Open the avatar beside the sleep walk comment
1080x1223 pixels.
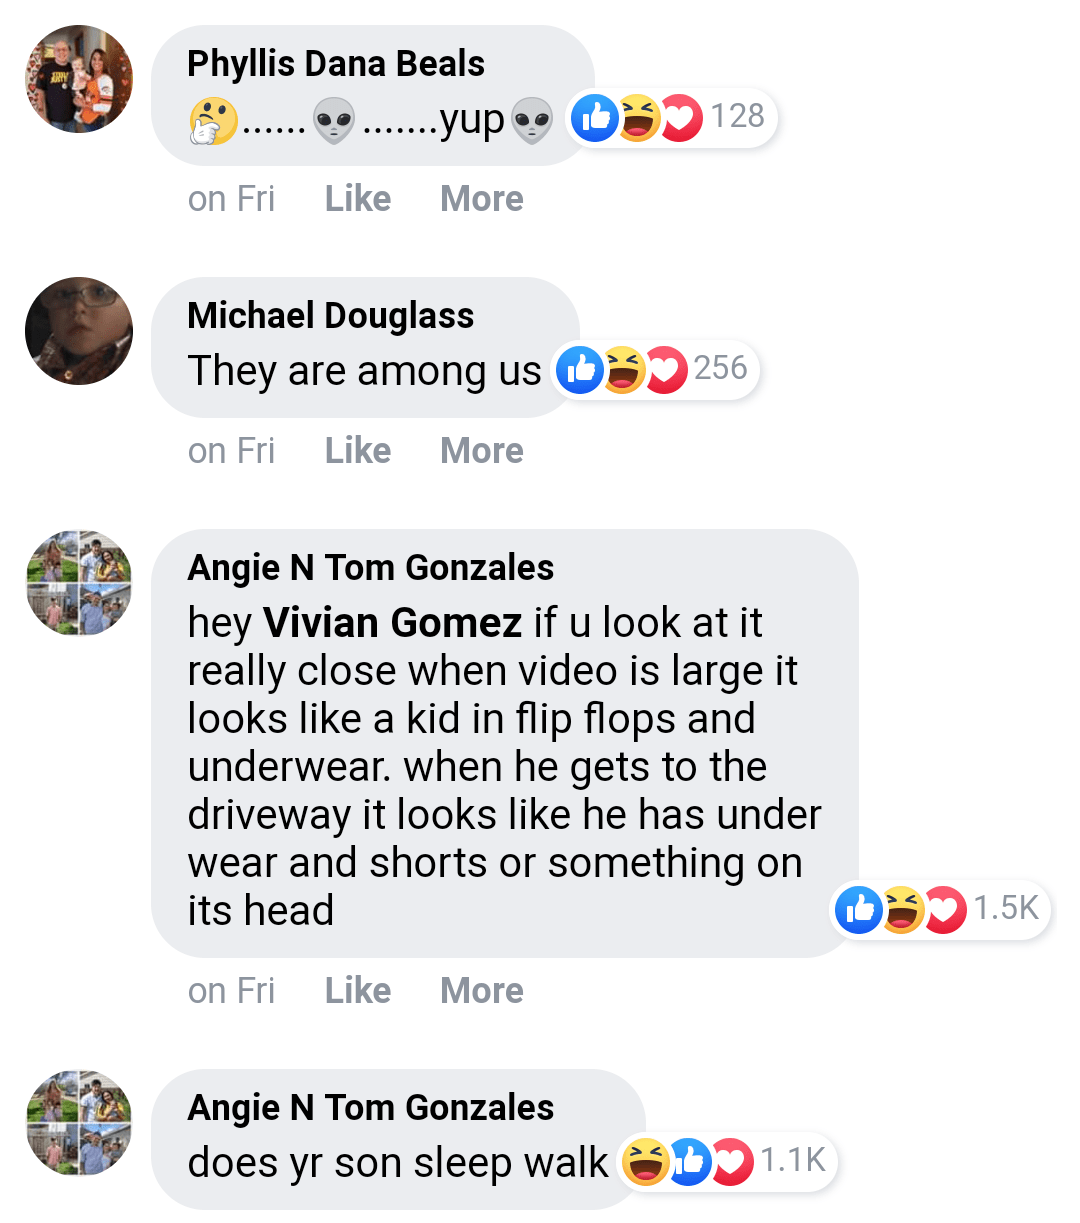point(79,1122)
